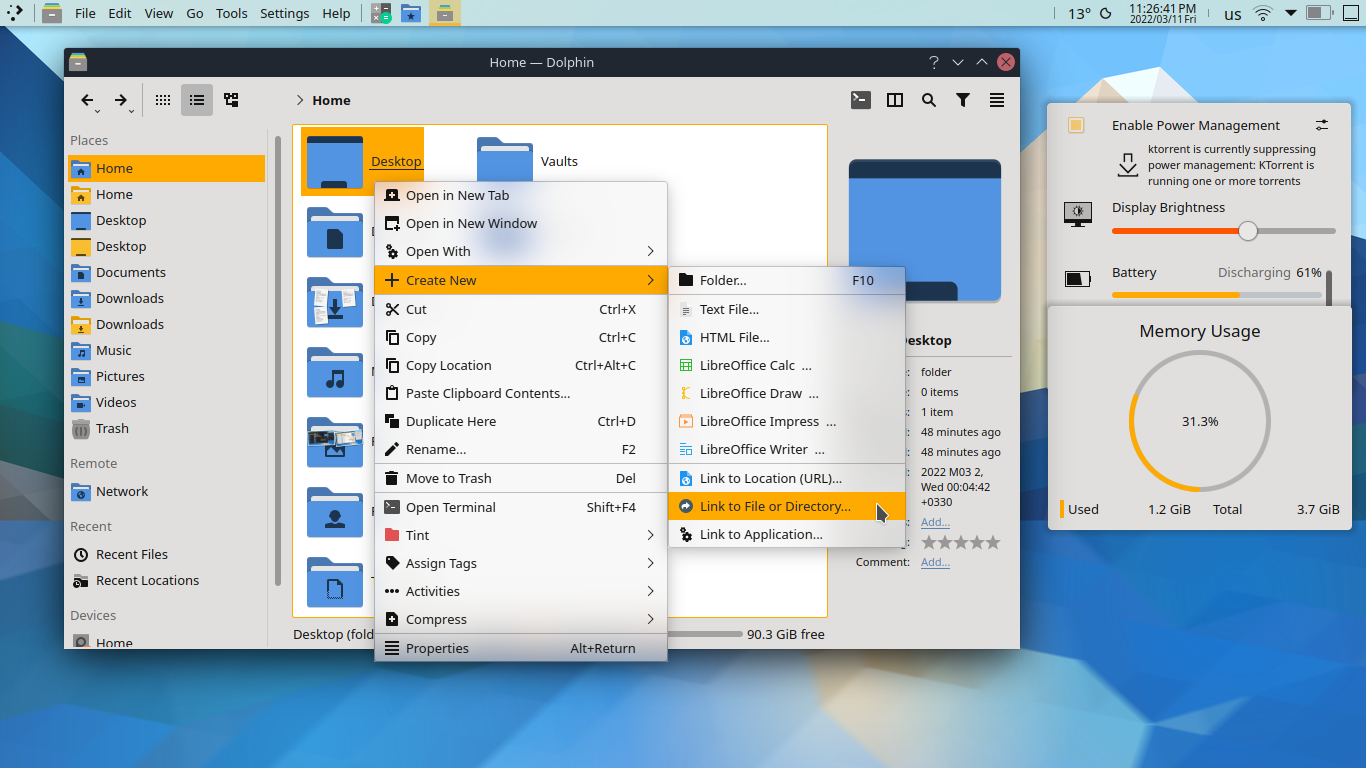Select Move to Trash
The width and height of the screenshot is (1366, 768).
[x=520, y=478]
